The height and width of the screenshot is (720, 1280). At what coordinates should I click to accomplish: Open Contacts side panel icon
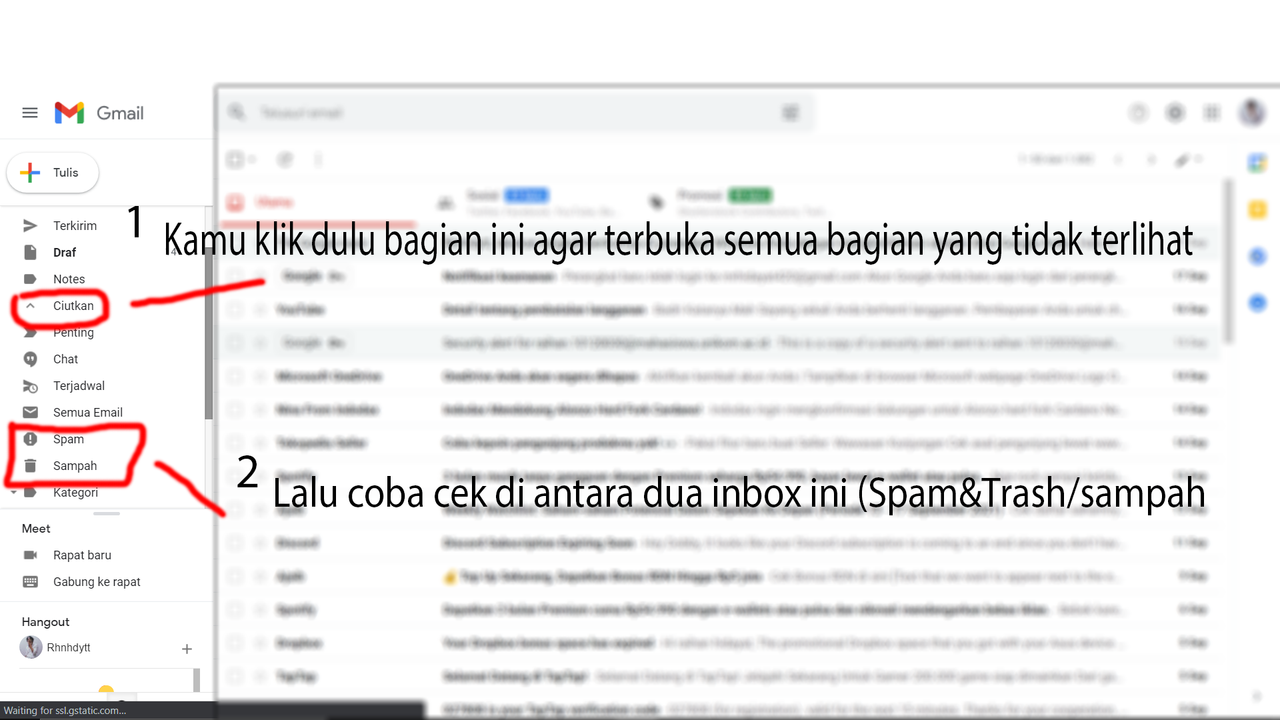[x=1257, y=302]
